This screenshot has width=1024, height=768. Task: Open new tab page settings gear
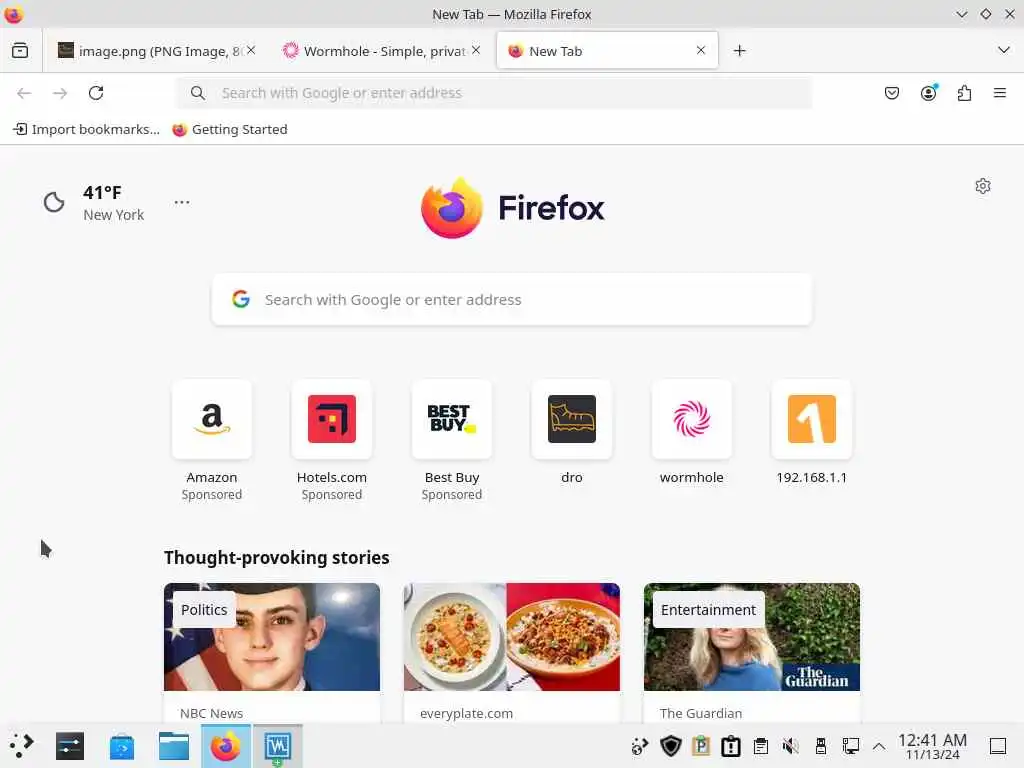(x=982, y=186)
